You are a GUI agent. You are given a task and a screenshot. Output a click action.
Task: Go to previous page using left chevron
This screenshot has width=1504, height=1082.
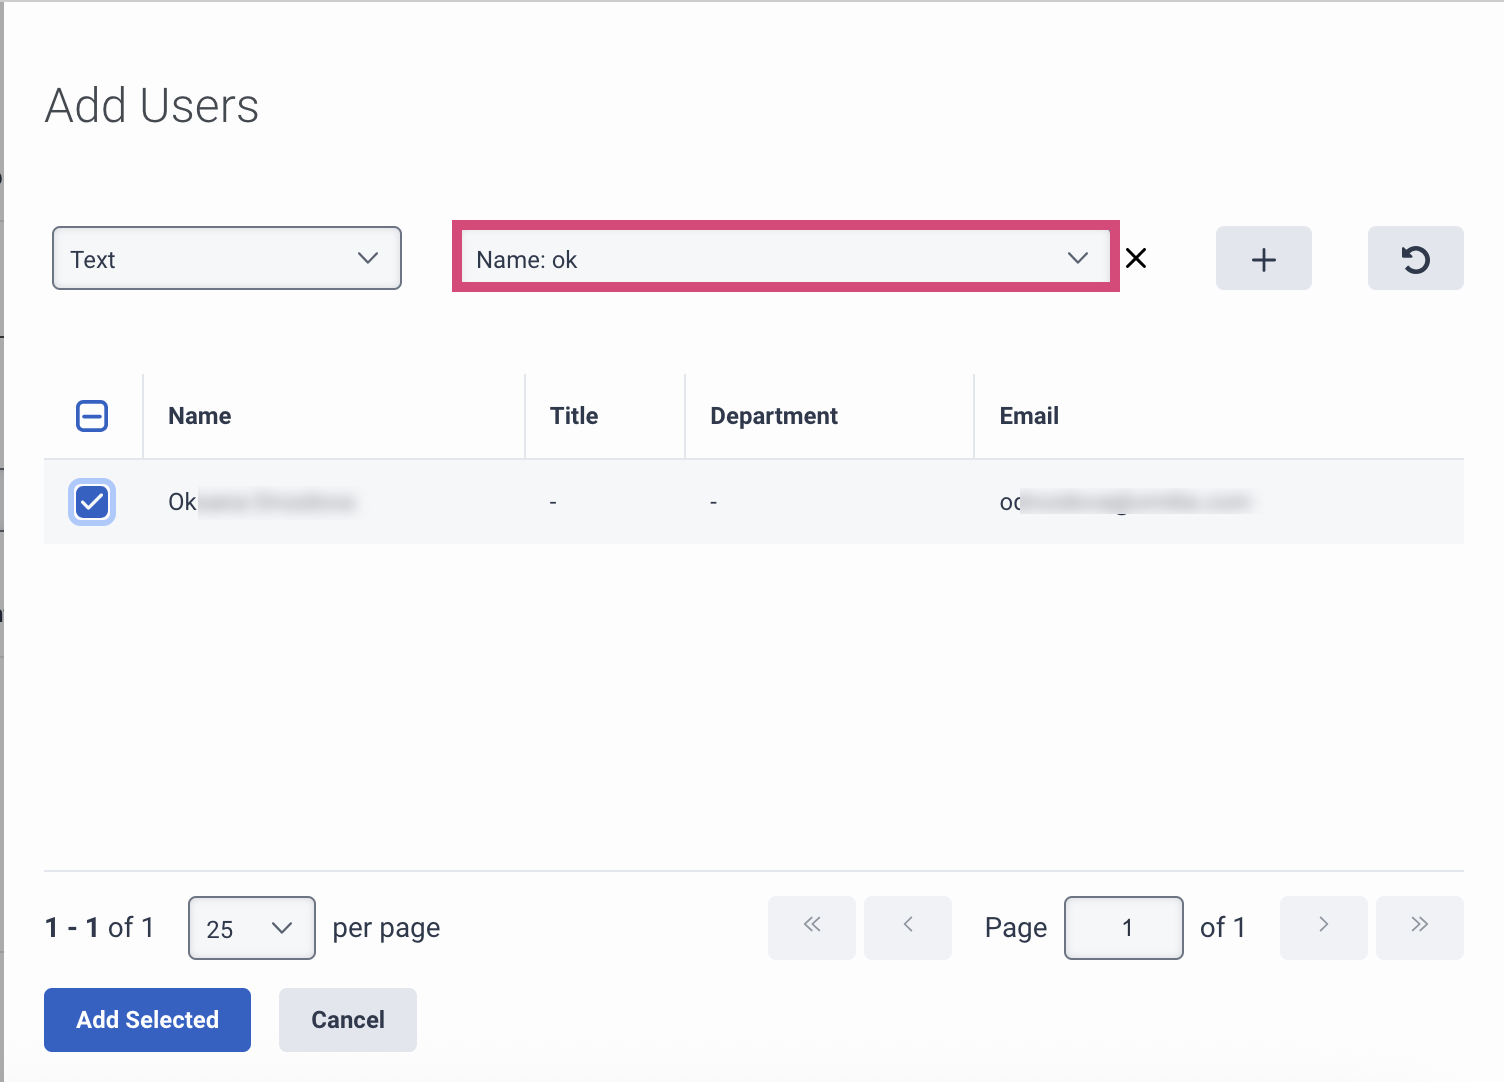[x=907, y=927]
